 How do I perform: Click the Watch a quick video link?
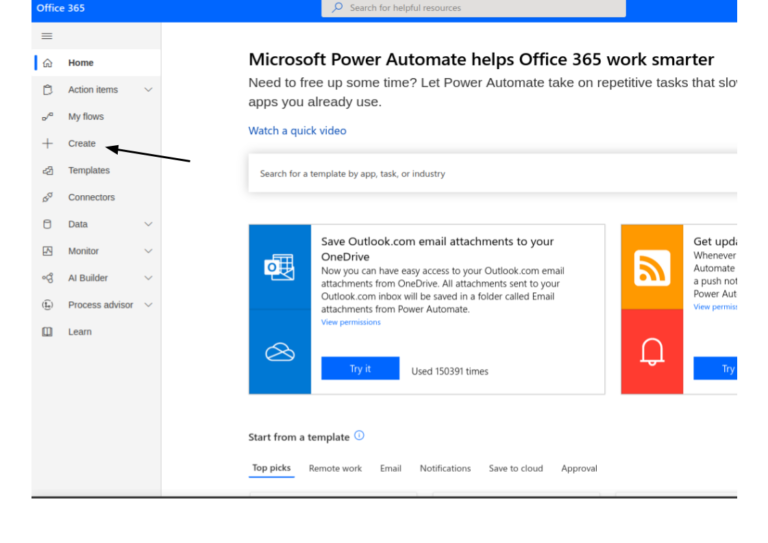[297, 131]
